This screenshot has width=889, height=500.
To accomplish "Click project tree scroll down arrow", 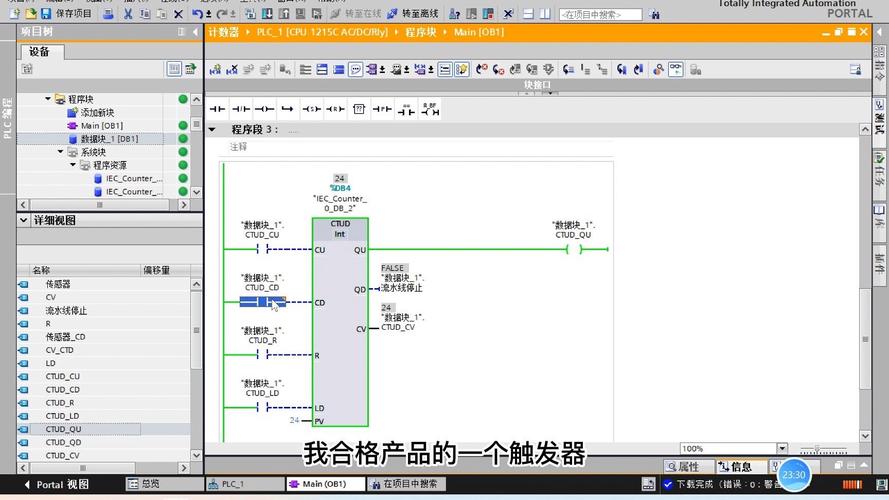I will (x=196, y=192).
